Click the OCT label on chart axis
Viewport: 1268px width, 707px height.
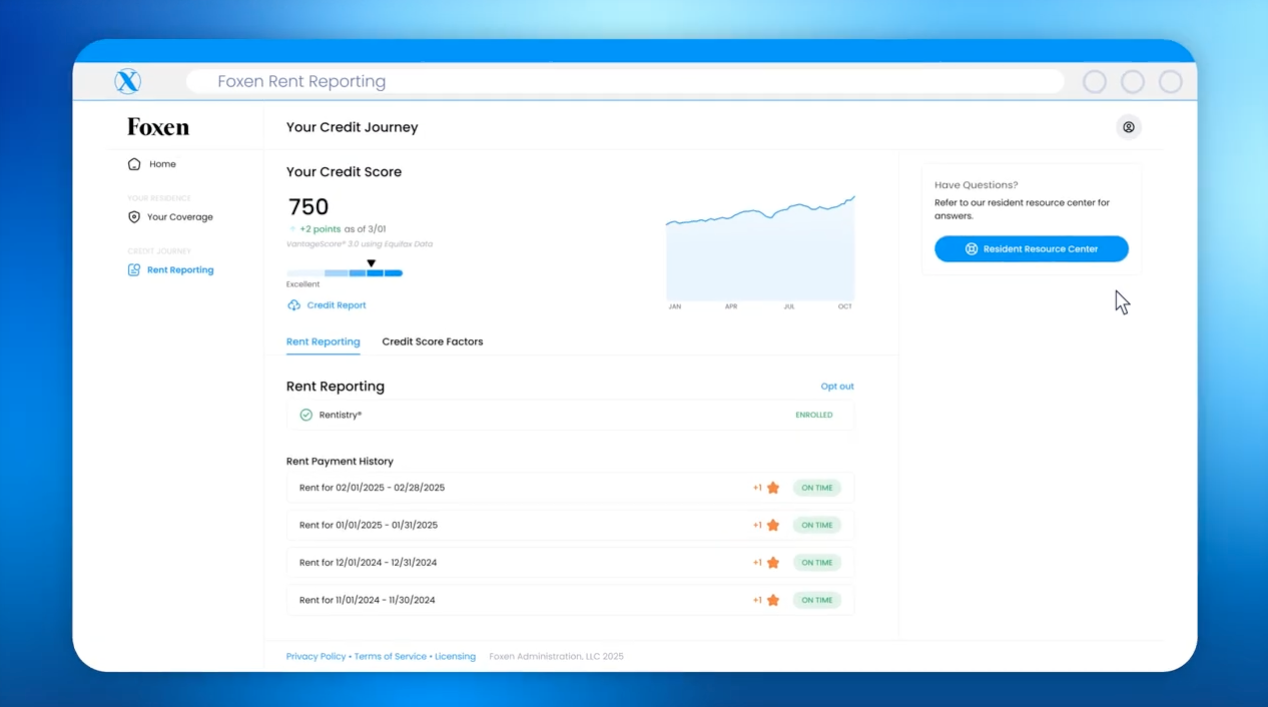coord(845,307)
